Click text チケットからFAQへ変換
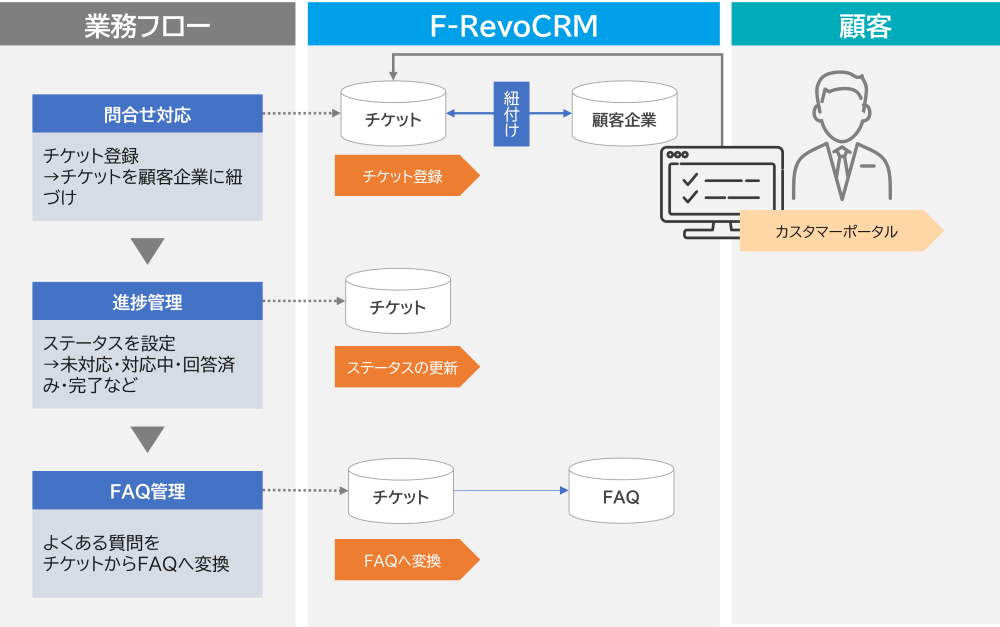This screenshot has width=1000, height=627. (136, 564)
